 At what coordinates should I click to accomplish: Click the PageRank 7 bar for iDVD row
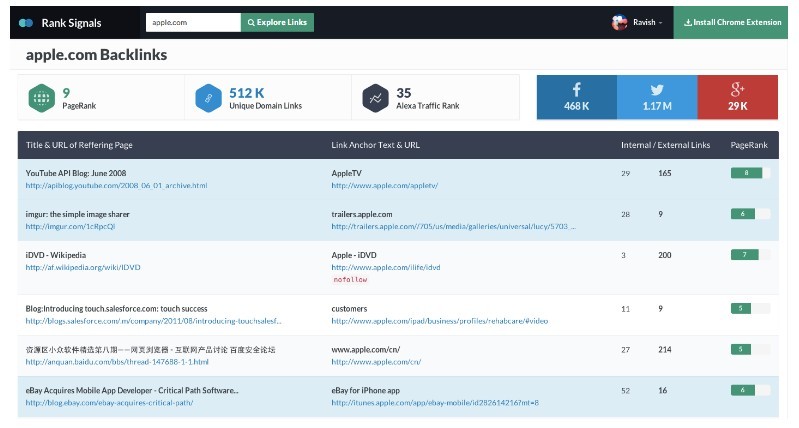tap(750, 254)
